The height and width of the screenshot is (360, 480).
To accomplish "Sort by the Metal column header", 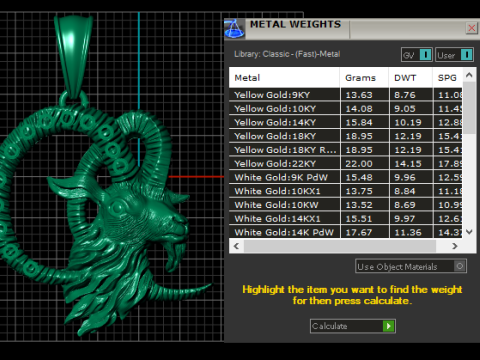I will point(284,78).
